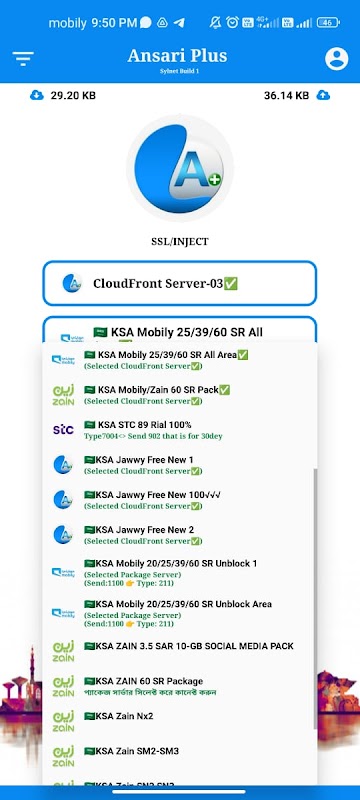Tap the KSA Mobily 25/39/60 SR All dropdown
The image size is (360, 800).
point(179,330)
